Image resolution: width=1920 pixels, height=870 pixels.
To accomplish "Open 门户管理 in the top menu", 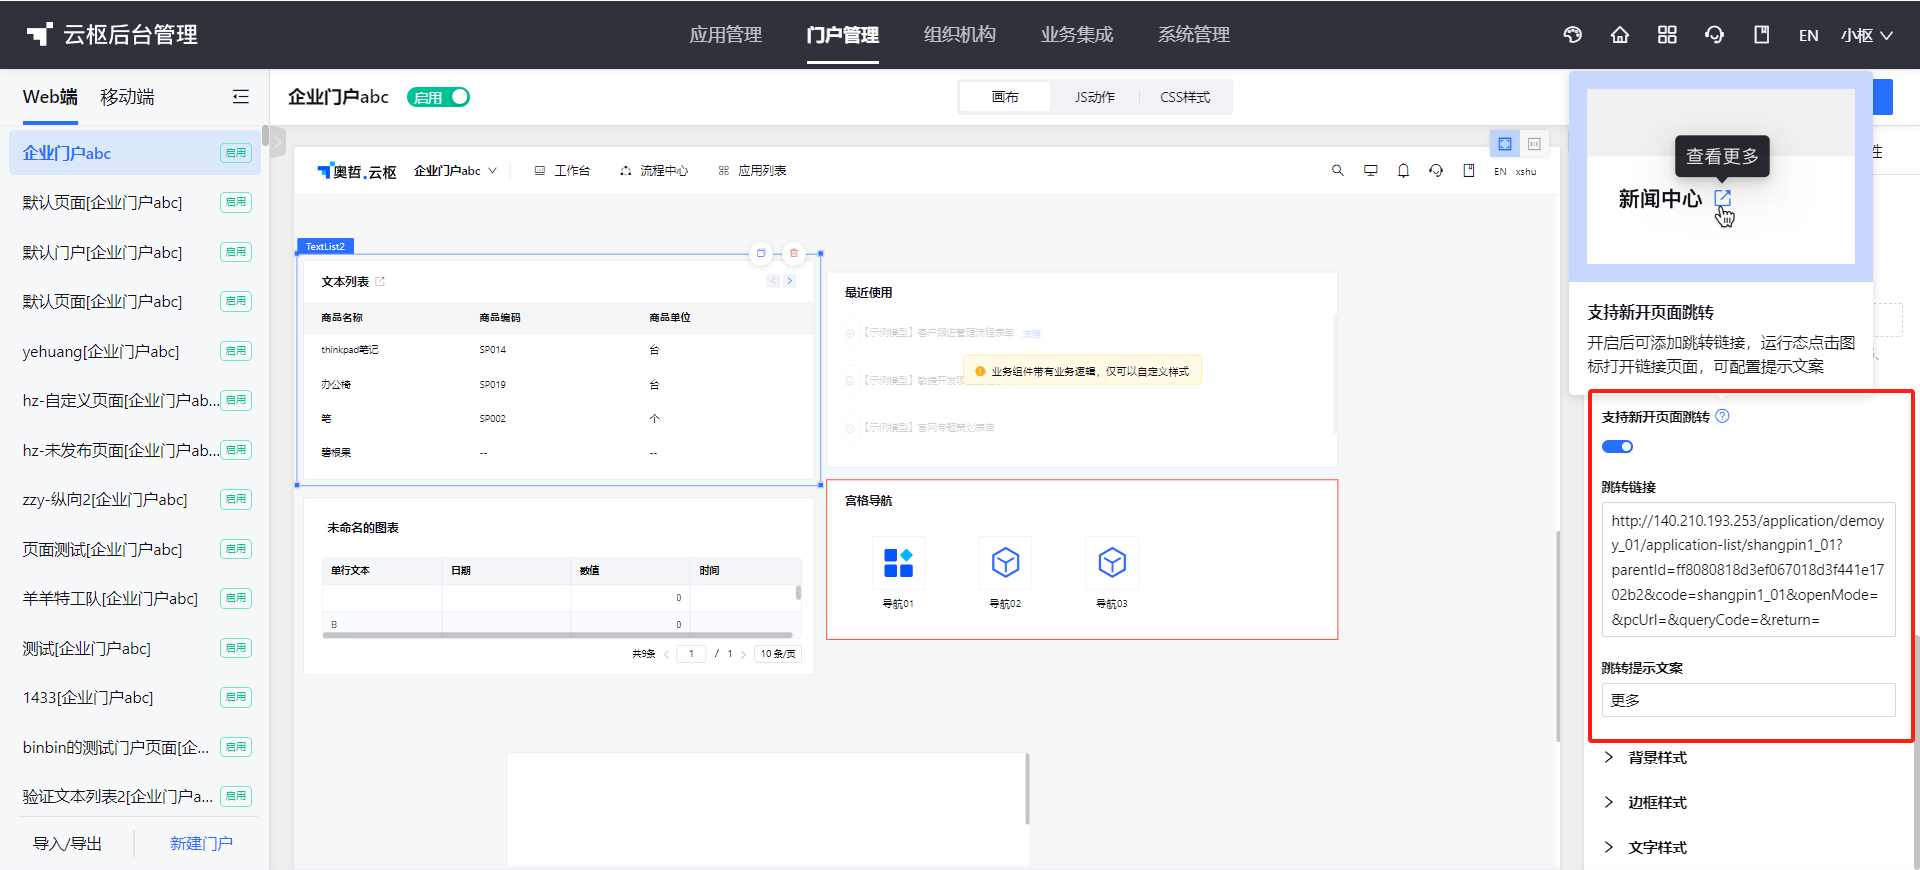I will (843, 35).
